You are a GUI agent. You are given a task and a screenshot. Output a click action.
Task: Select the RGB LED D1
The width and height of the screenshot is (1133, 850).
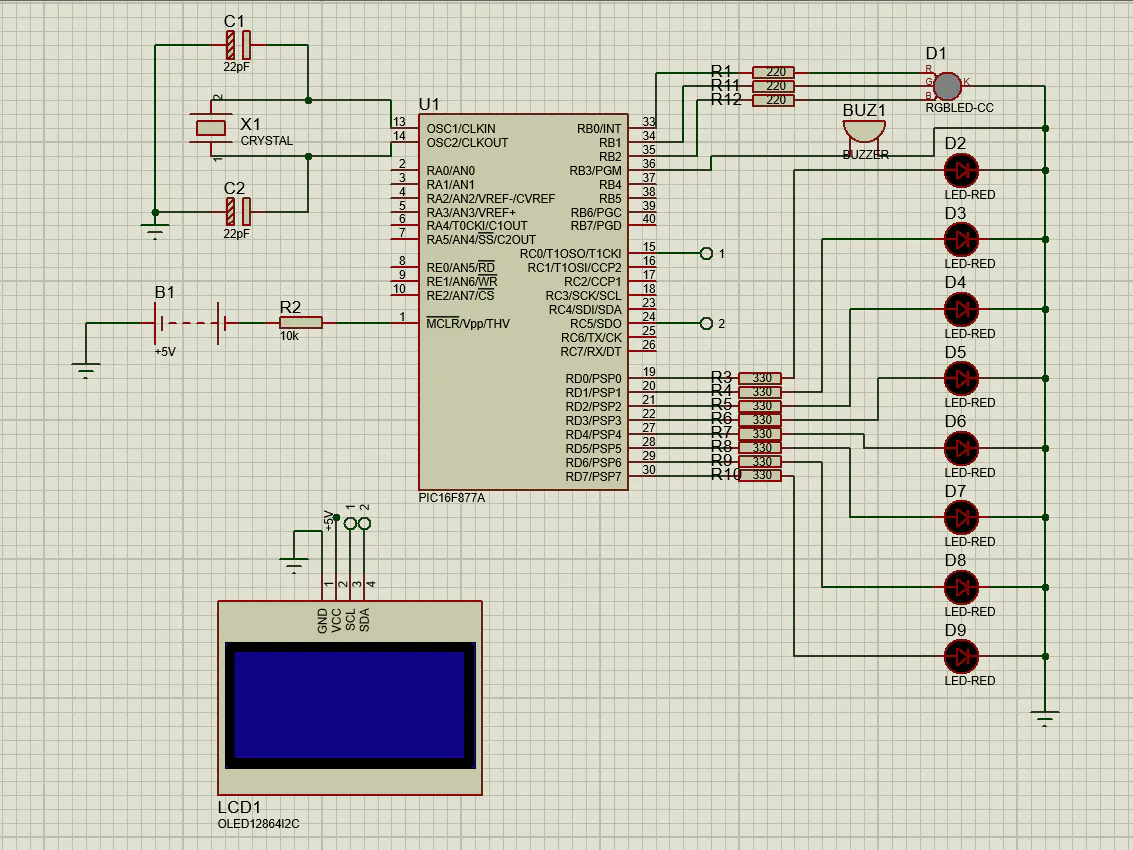[x=947, y=86]
